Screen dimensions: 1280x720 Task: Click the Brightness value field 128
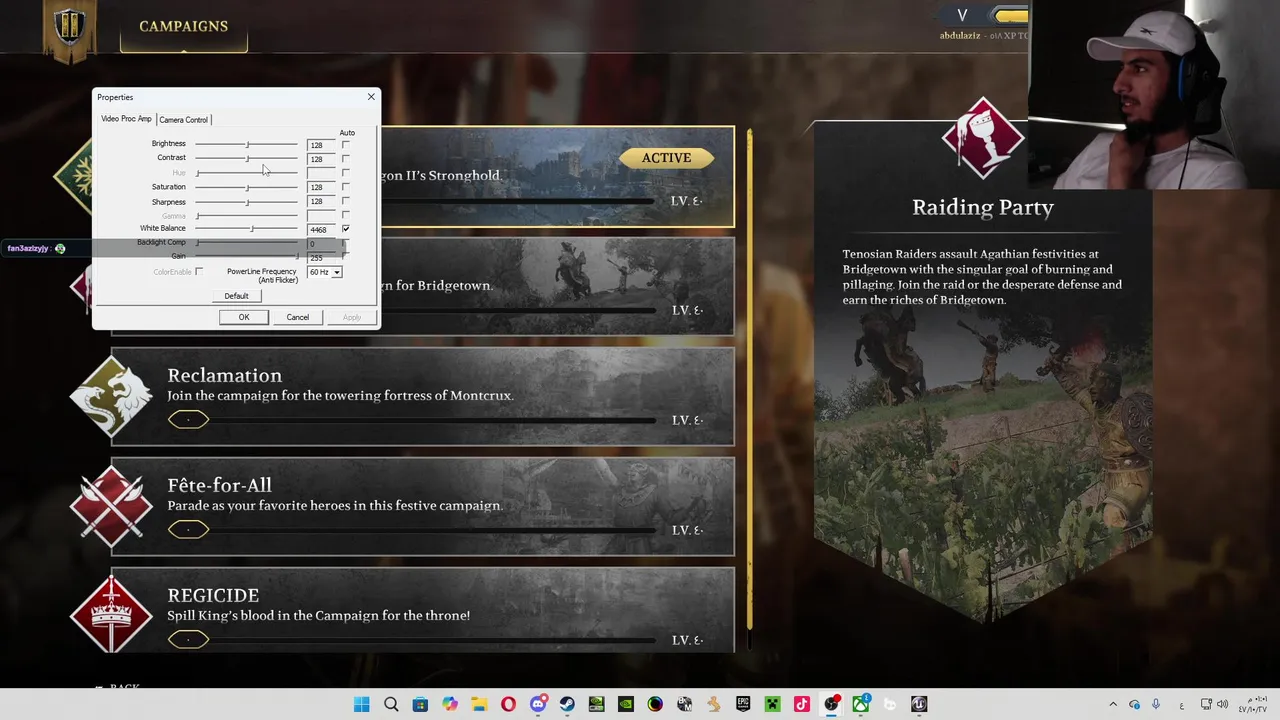pyautogui.click(x=321, y=145)
